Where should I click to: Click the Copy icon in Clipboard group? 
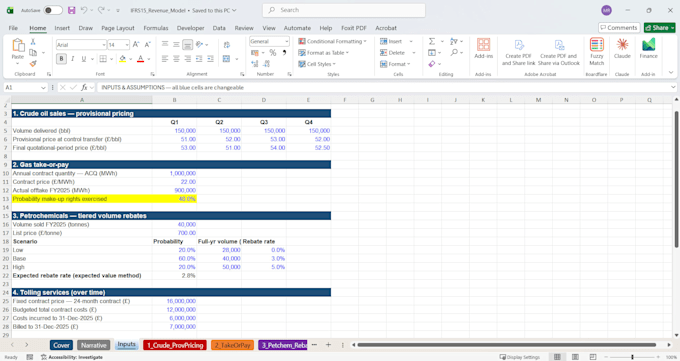(33, 53)
